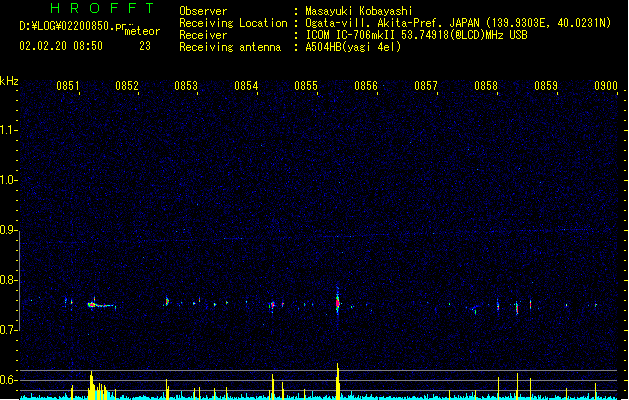Click the kHz axis unit label
This screenshot has width=629, height=400.
pyautogui.click(x=9, y=81)
